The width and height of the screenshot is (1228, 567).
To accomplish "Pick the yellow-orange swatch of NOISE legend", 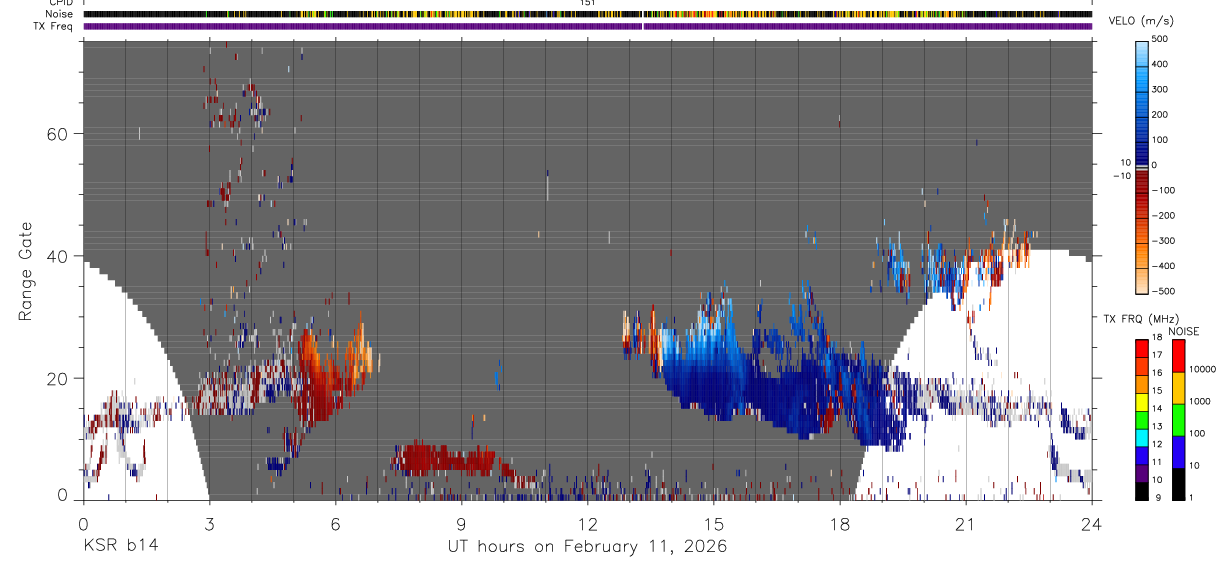I will point(1179,387).
